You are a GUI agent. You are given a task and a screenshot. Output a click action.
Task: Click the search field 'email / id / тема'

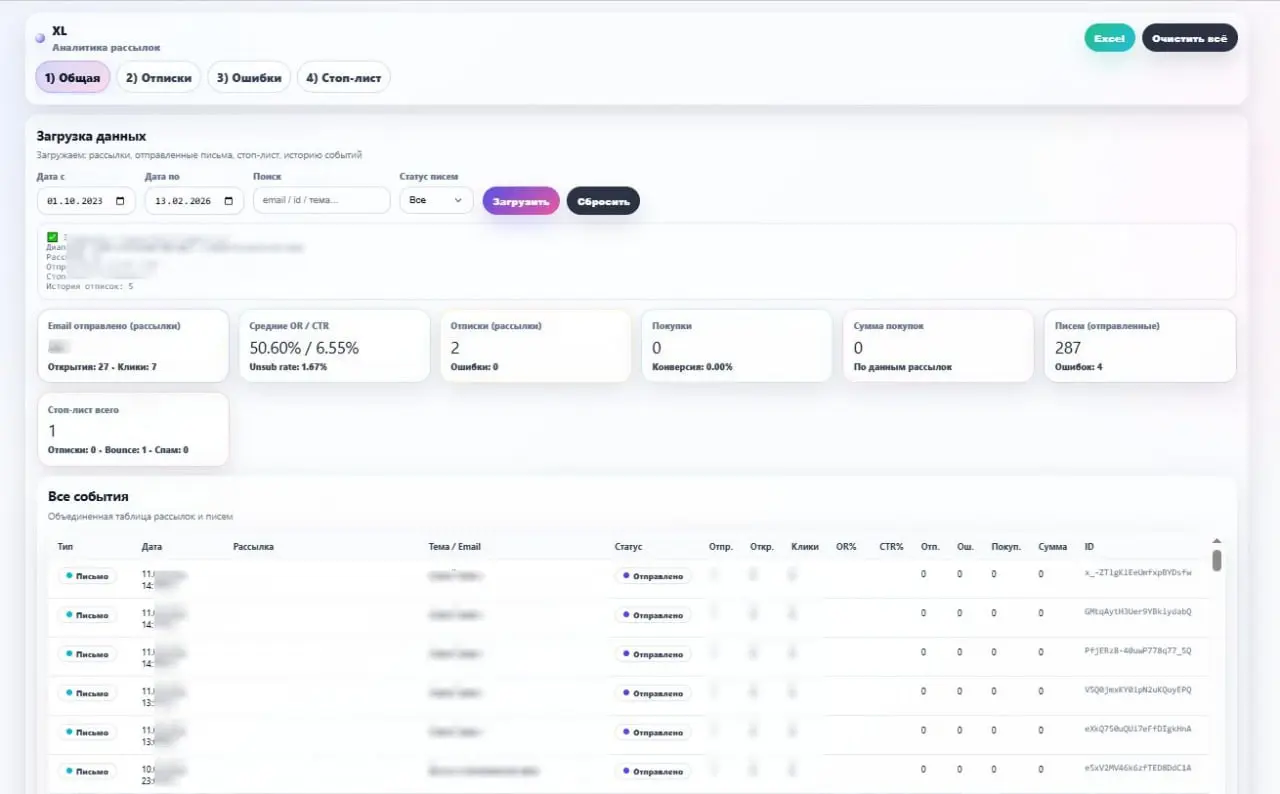[321, 200]
